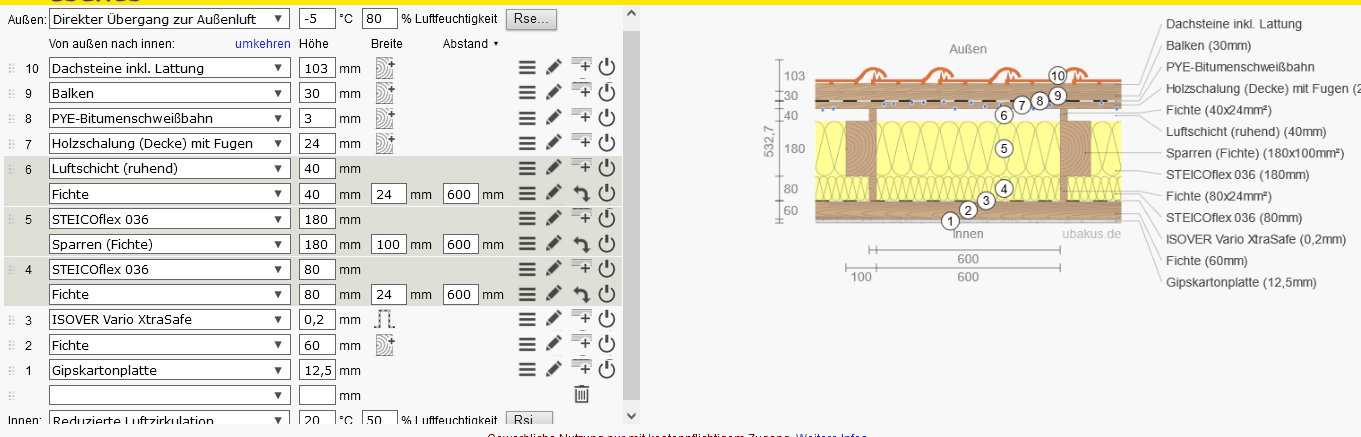This screenshot has height=437, width=1361.
Task: Expand the Abstand column dropdown arrow
Action: [x=496, y=44]
